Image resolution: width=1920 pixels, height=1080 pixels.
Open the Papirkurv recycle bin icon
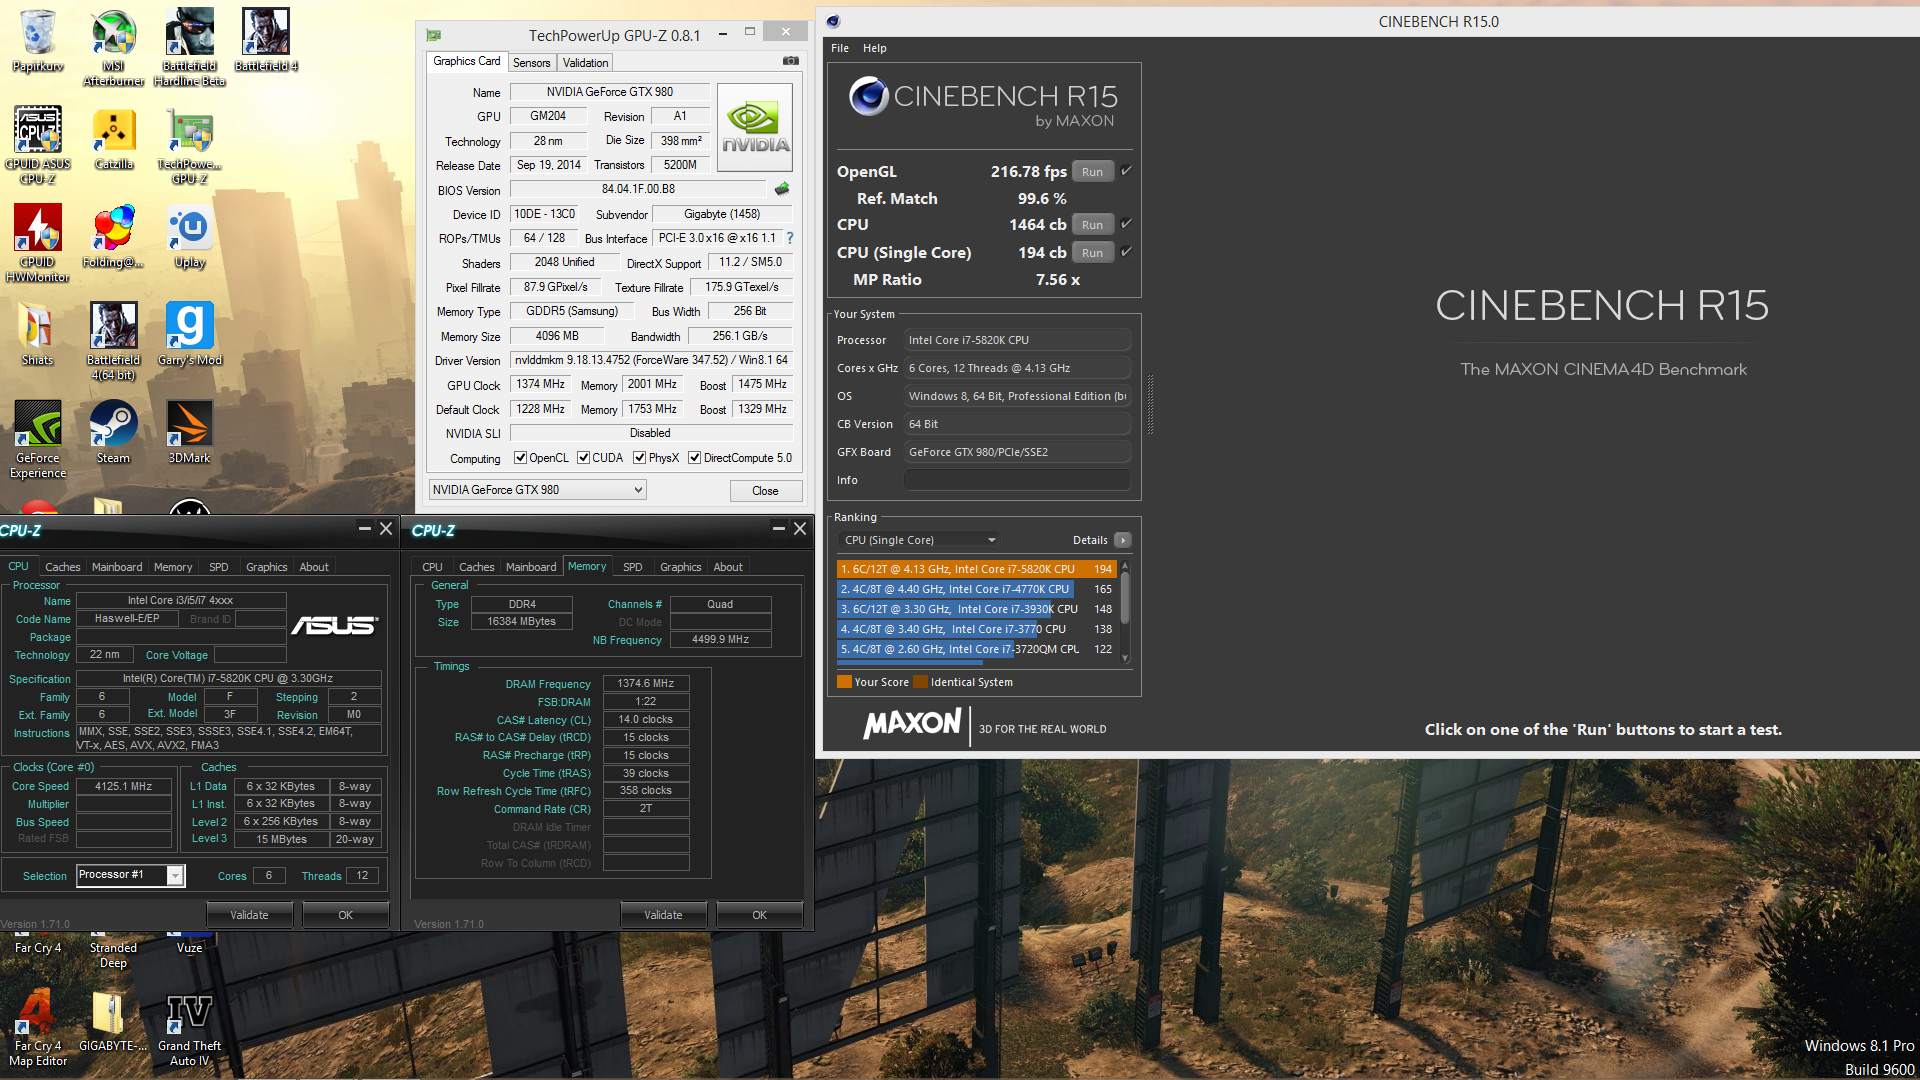pos(38,40)
